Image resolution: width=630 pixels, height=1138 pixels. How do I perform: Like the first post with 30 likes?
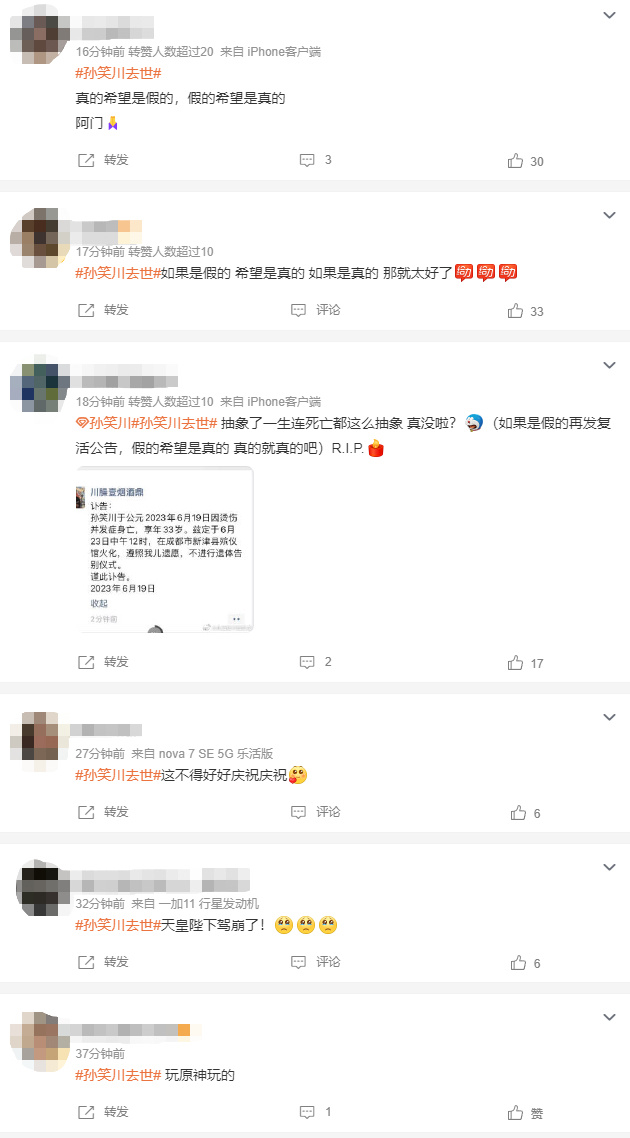pos(525,161)
